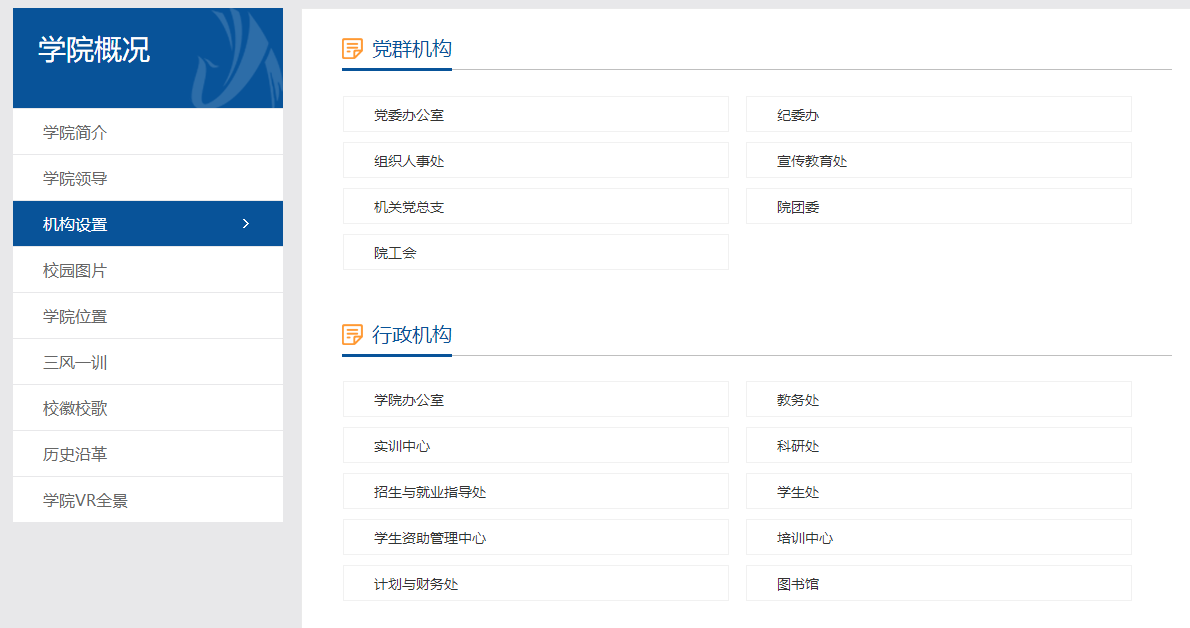Open the 院团委 link
Viewport: 1190px width, 628px height.
coord(798,207)
